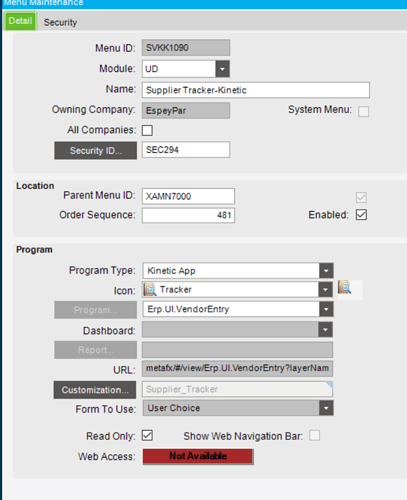Viewport: 407px width, 500px height.
Task: Expand the Dashboard dropdown arrow
Action: 325,330
